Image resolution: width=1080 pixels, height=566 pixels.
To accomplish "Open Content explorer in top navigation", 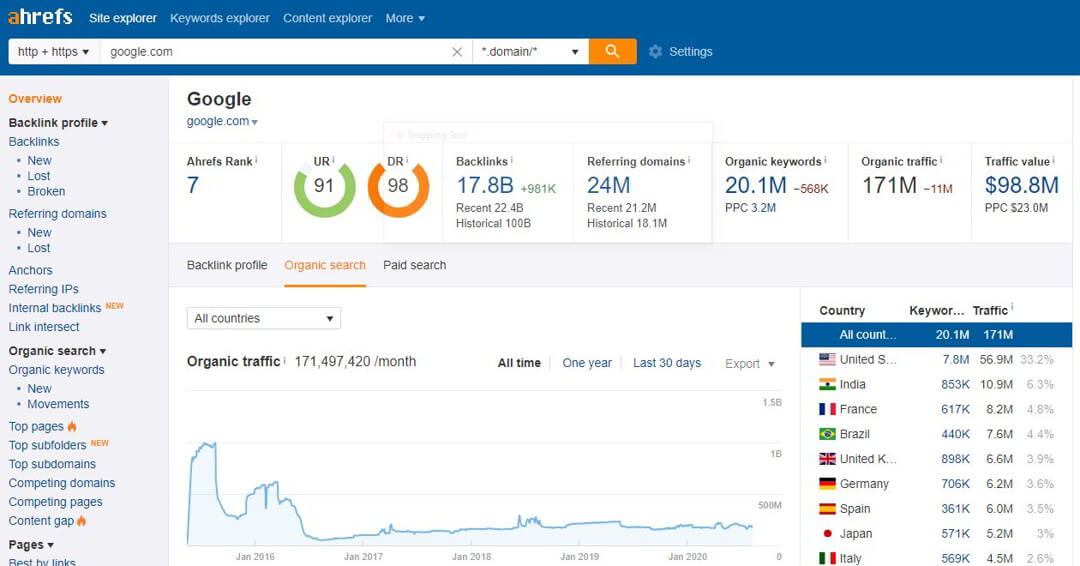I will pos(327,19).
